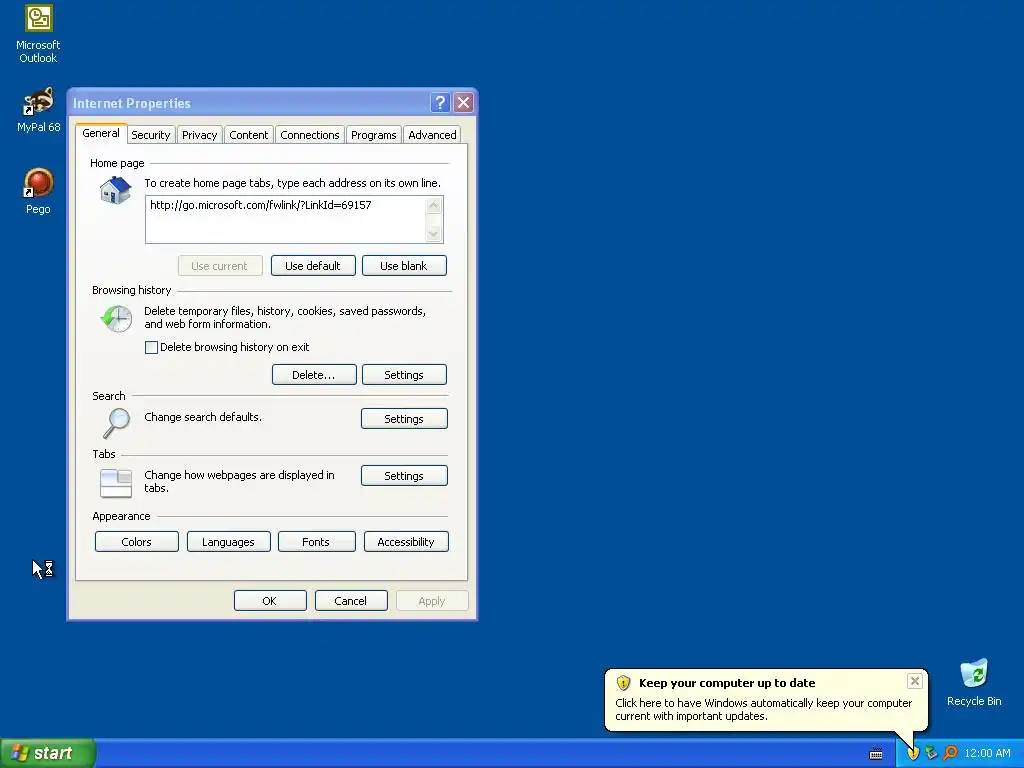The image size is (1024, 768).
Task: Open Search Settings button
Action: pyautogui.click(x=404, y=419)
